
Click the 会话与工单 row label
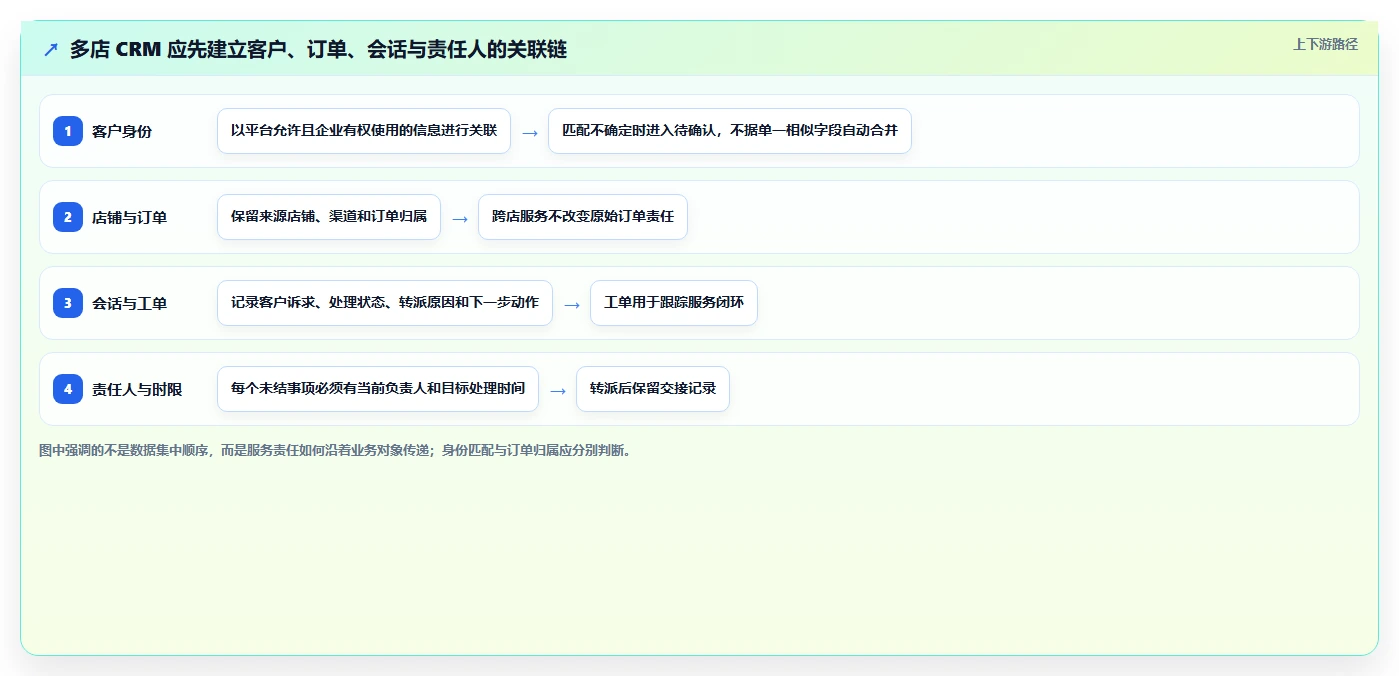click(130, 303)
